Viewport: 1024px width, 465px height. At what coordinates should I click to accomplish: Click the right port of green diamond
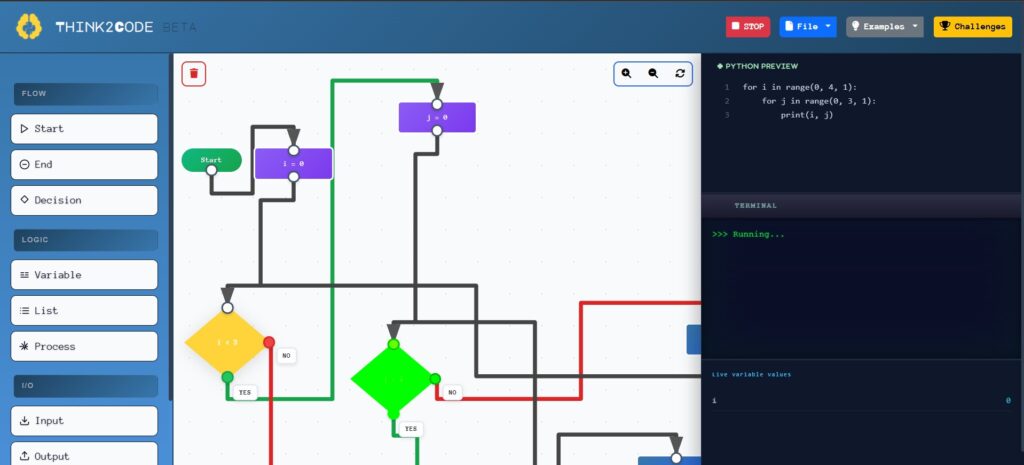coord(435,379)
